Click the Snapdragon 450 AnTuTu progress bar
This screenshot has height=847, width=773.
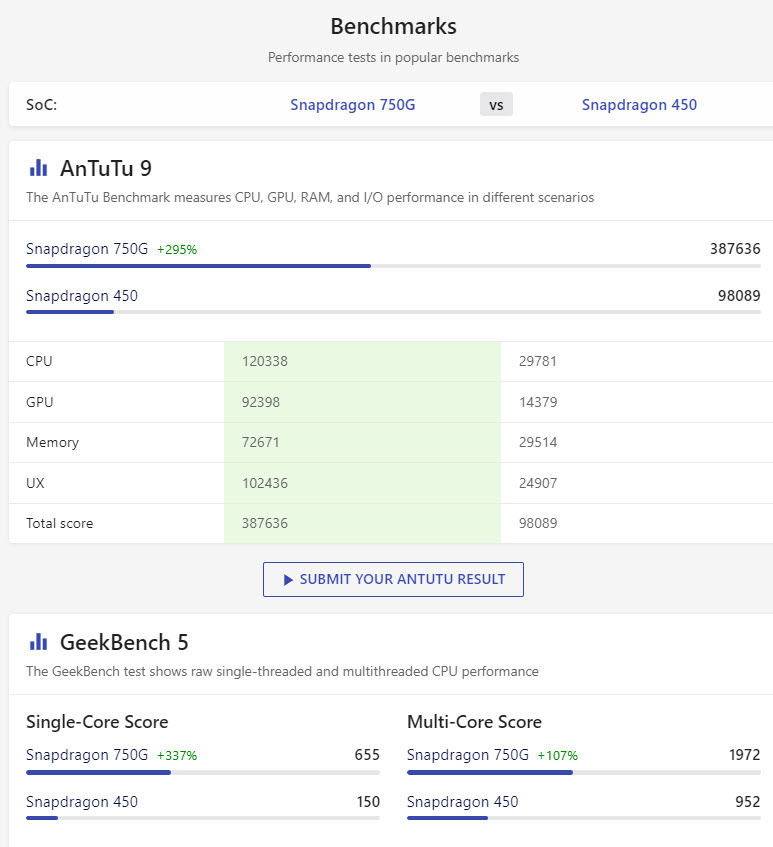(393, 312)
